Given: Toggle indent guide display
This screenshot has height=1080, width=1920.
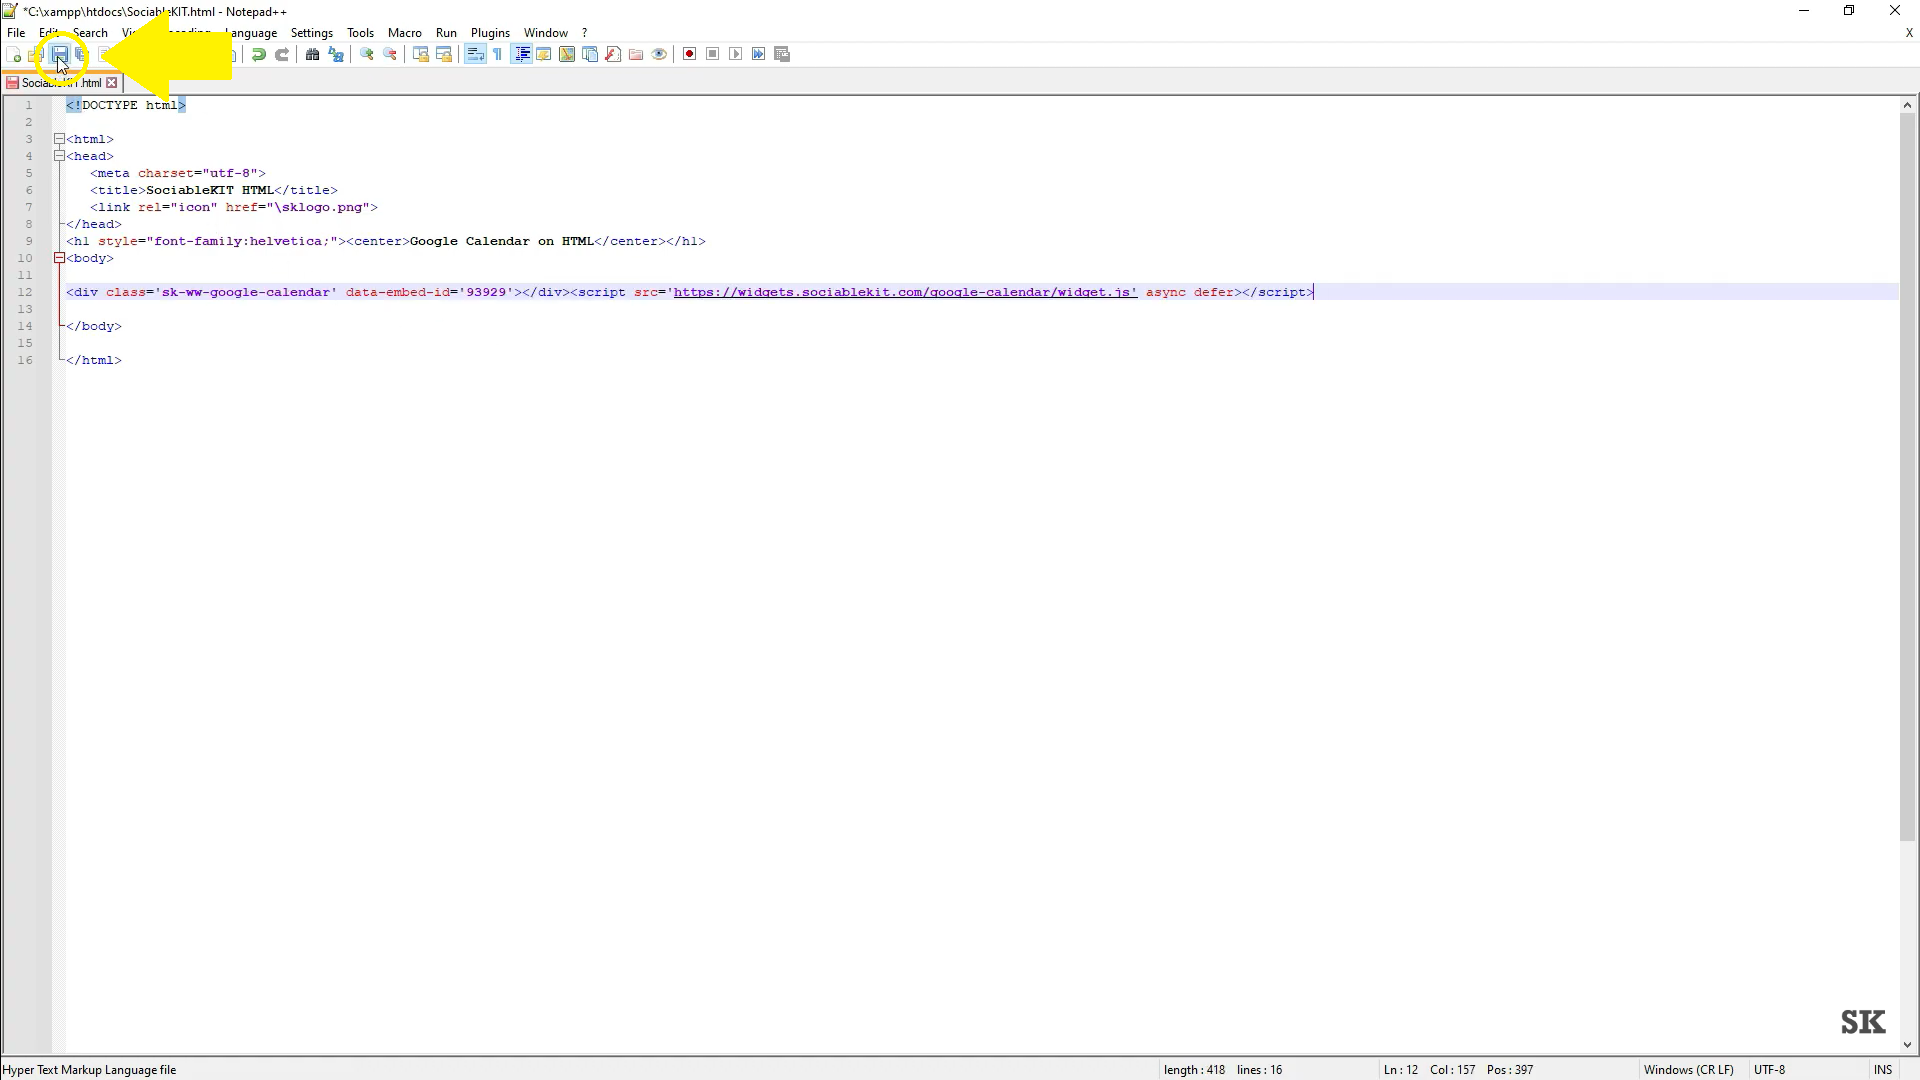Looking at the screenshot, I should (x=521, y=55).
